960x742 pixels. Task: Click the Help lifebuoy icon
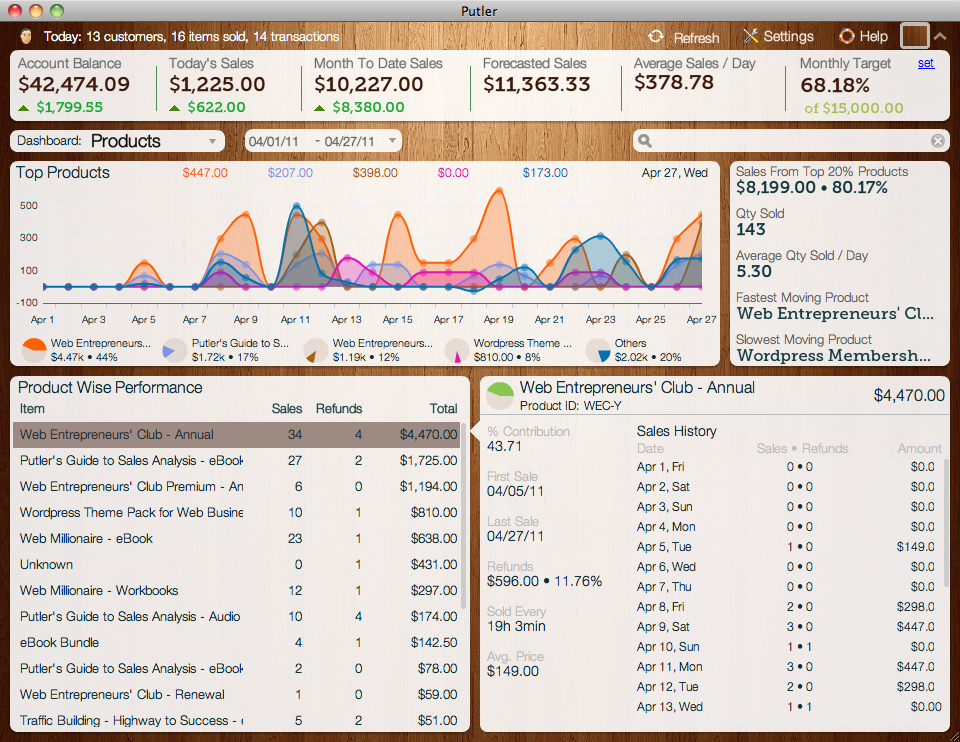click(x=847, y=37)
